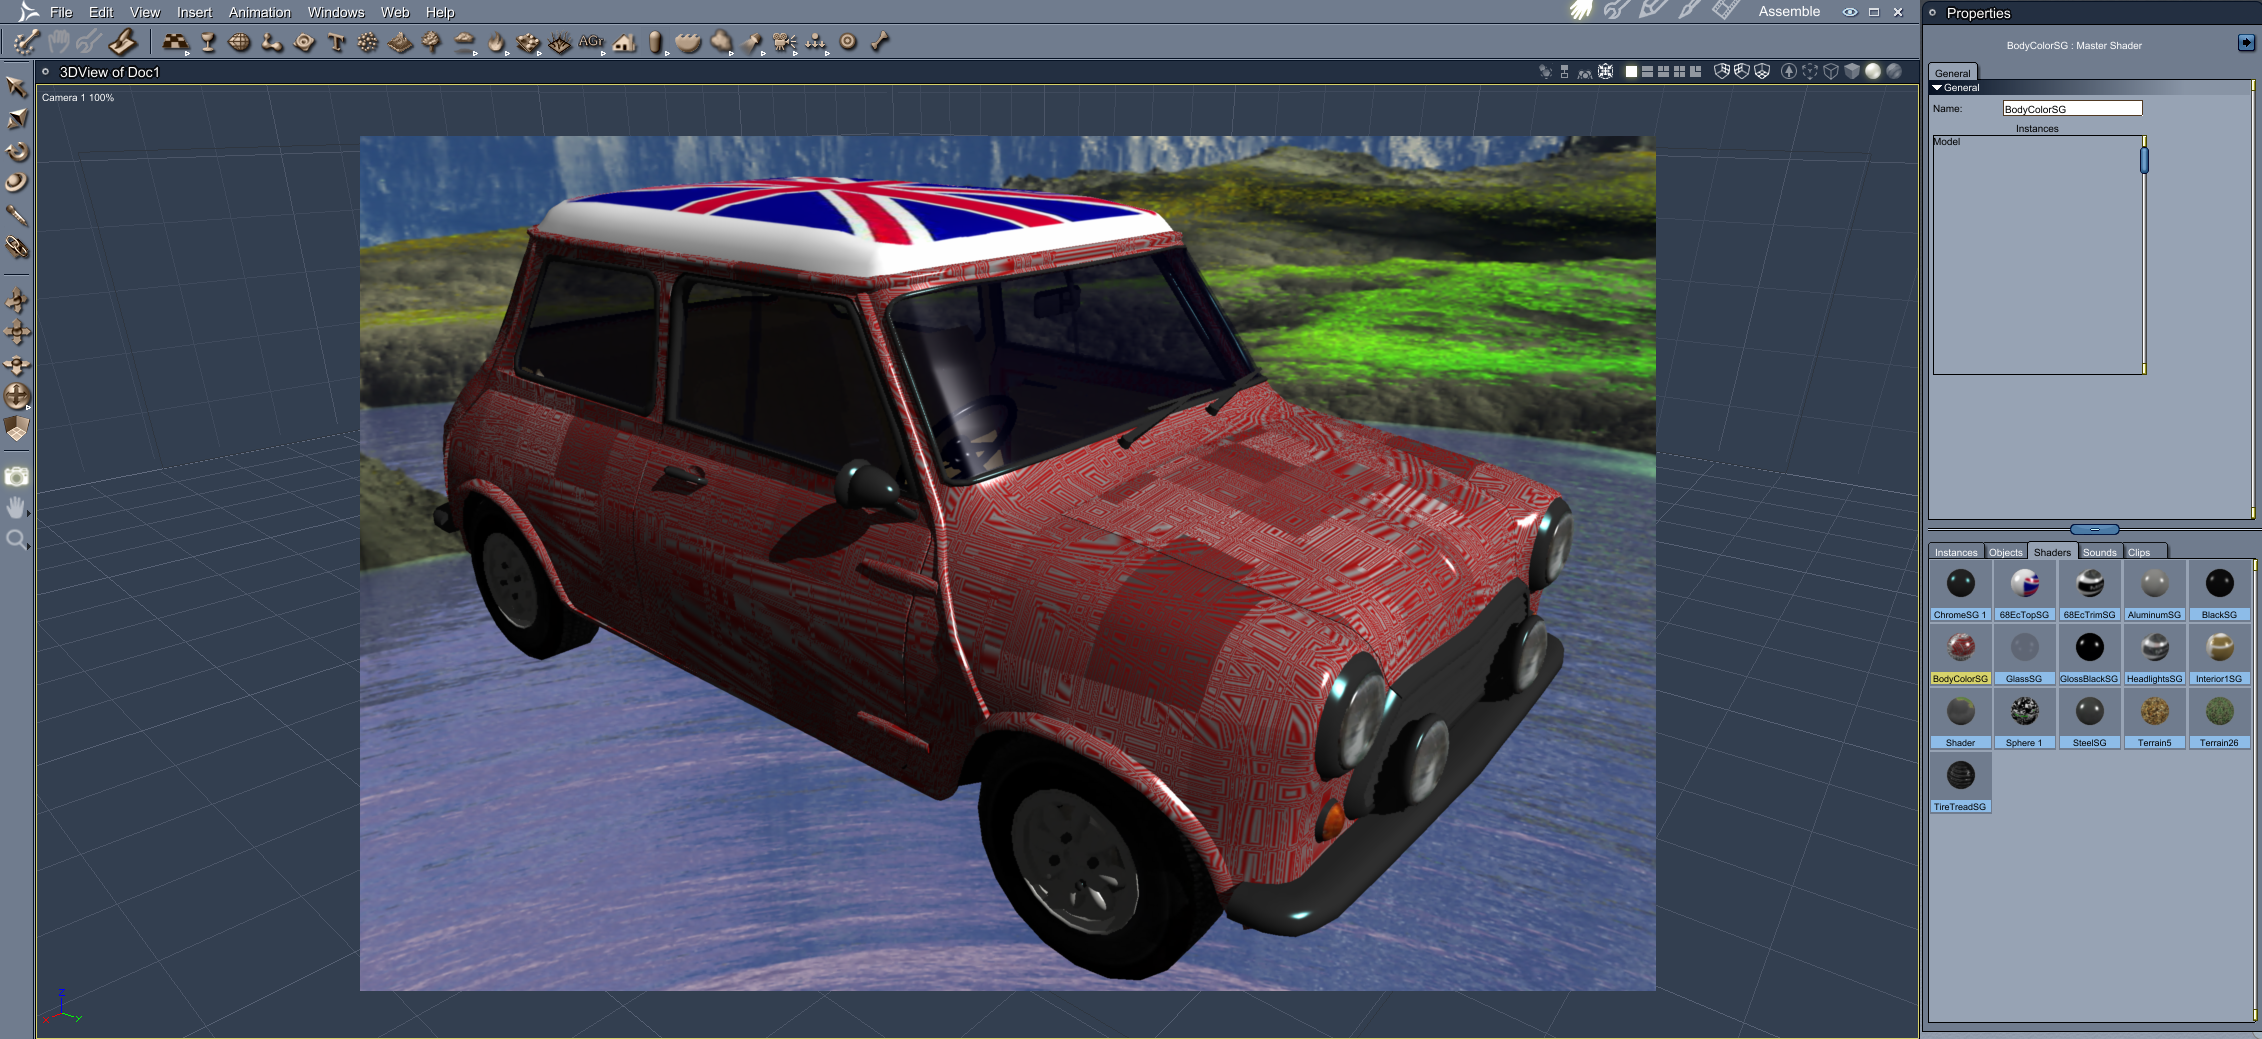Image resolution: width=2262 pixels, height=1039 pixels.
Task: Click the wine glass Lathe object icon
Action: (208, 42)
